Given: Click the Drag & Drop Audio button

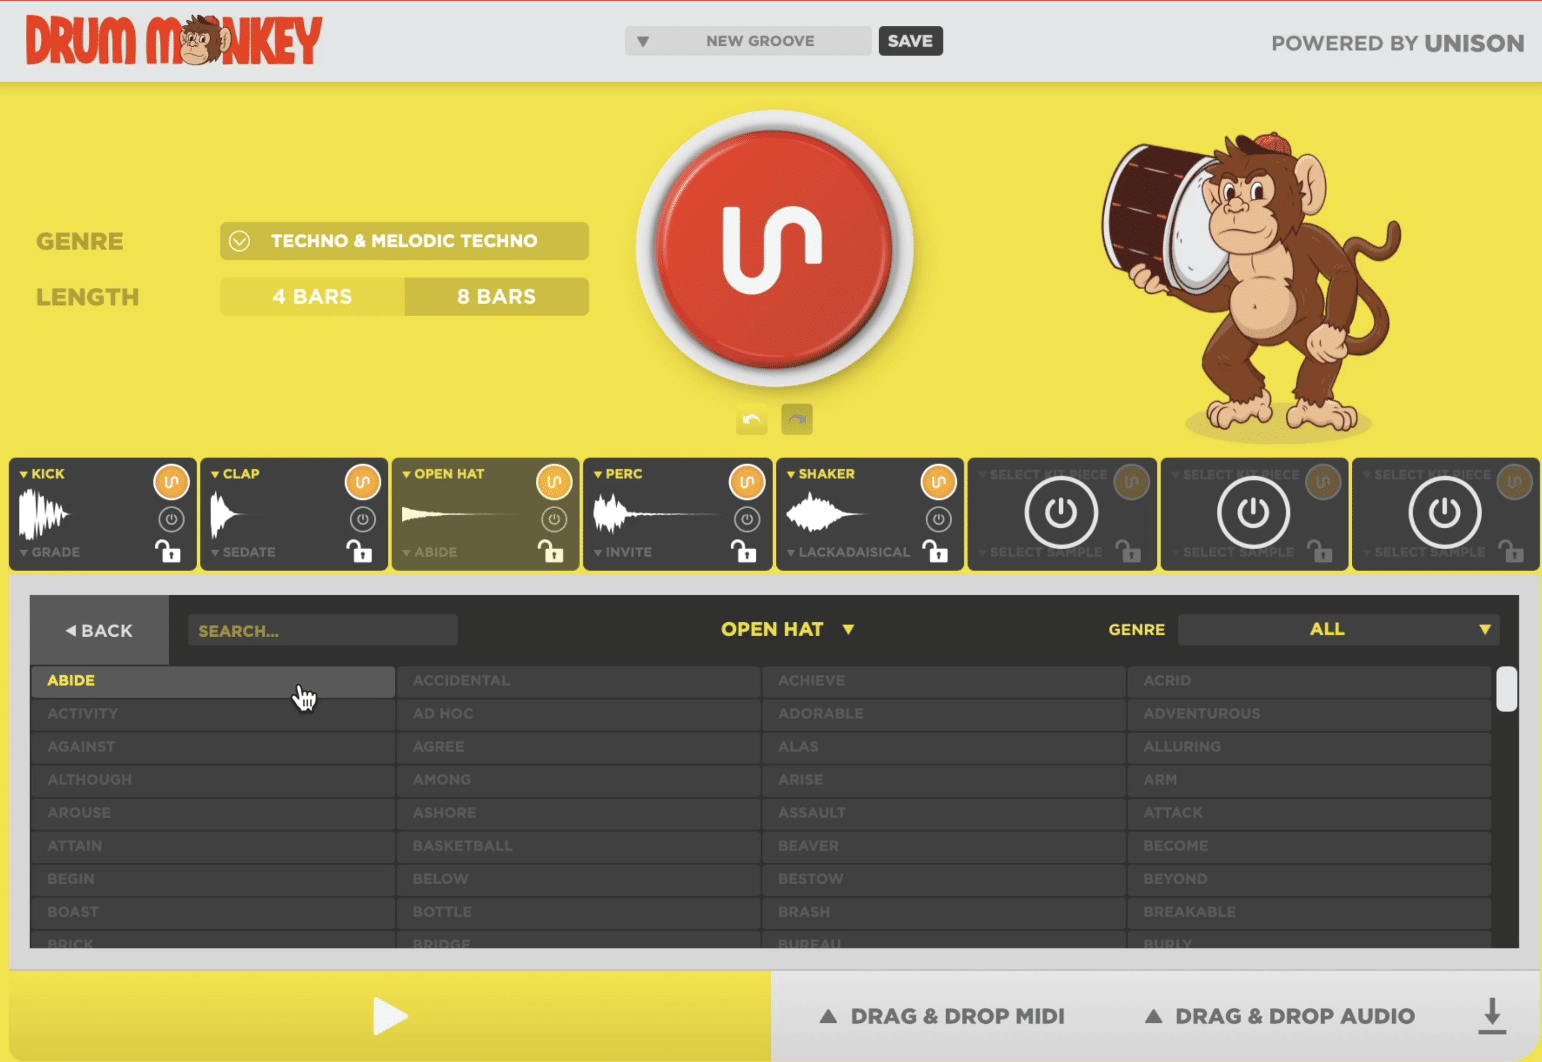Looking at the screenshot, I should click(1280, 1016).
